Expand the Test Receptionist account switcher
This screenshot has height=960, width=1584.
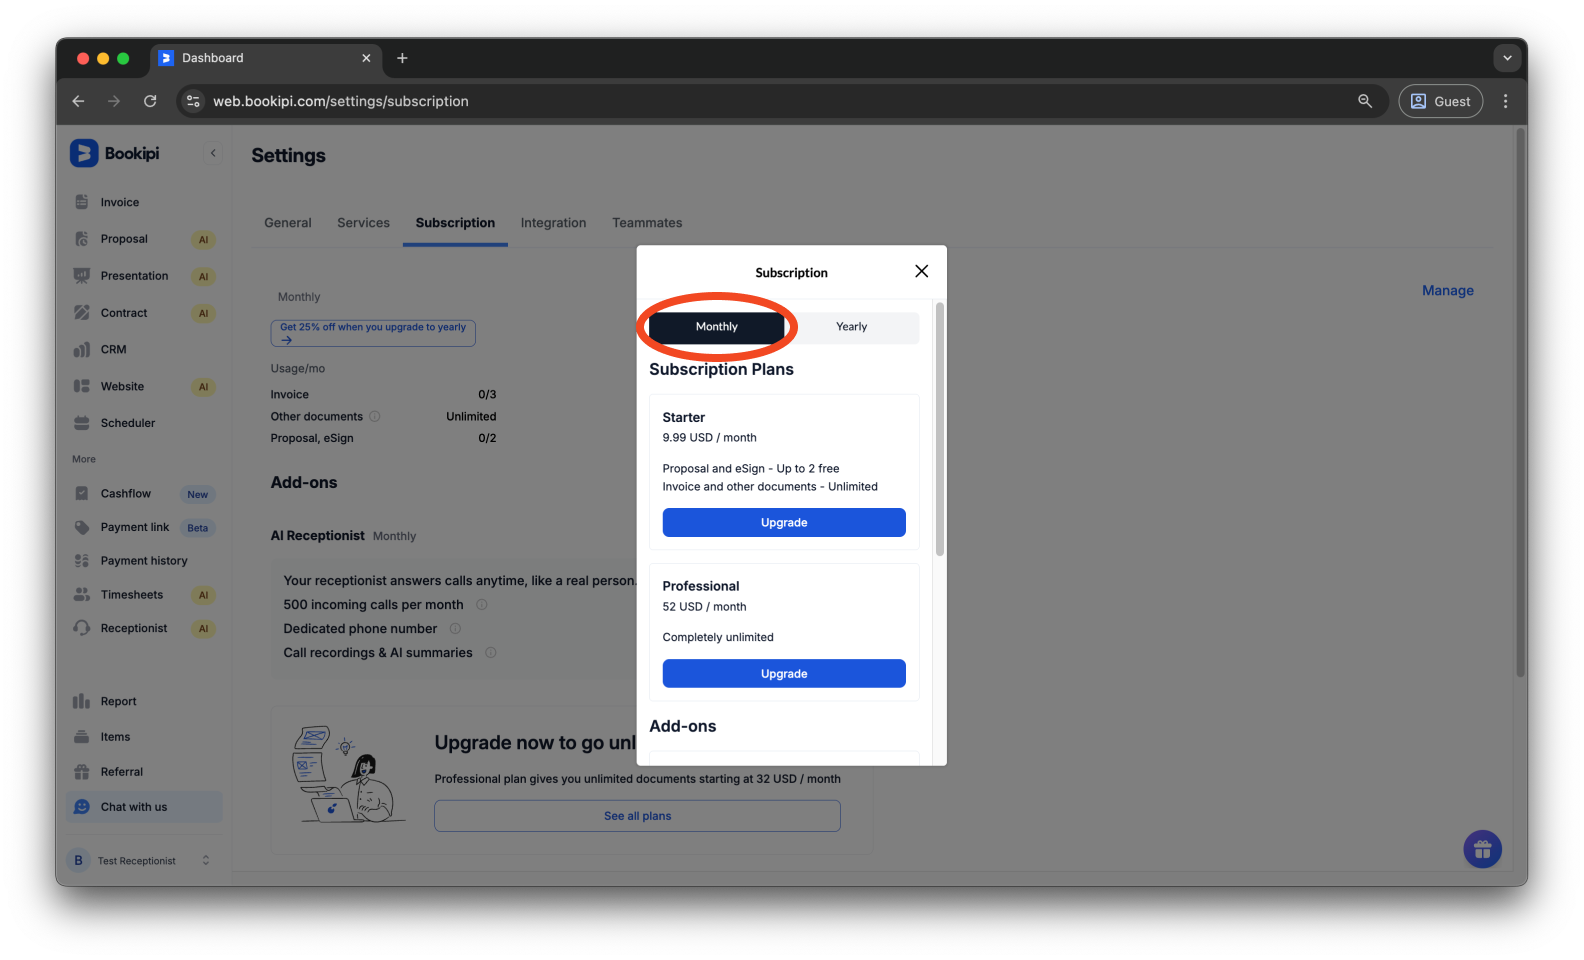coord(206,860)
